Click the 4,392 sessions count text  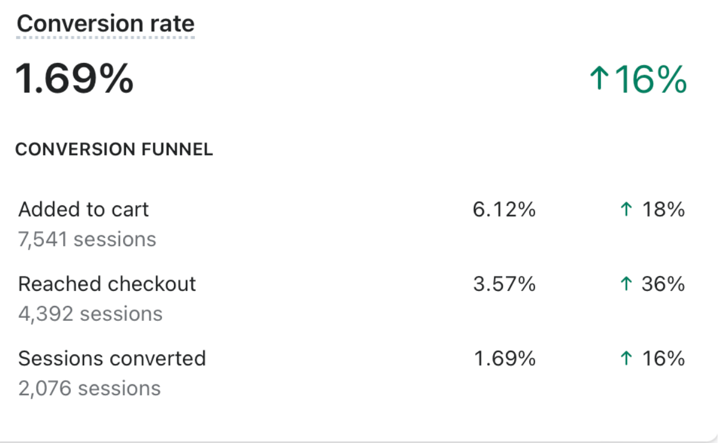pyautogui.click(x=90, y=314)
